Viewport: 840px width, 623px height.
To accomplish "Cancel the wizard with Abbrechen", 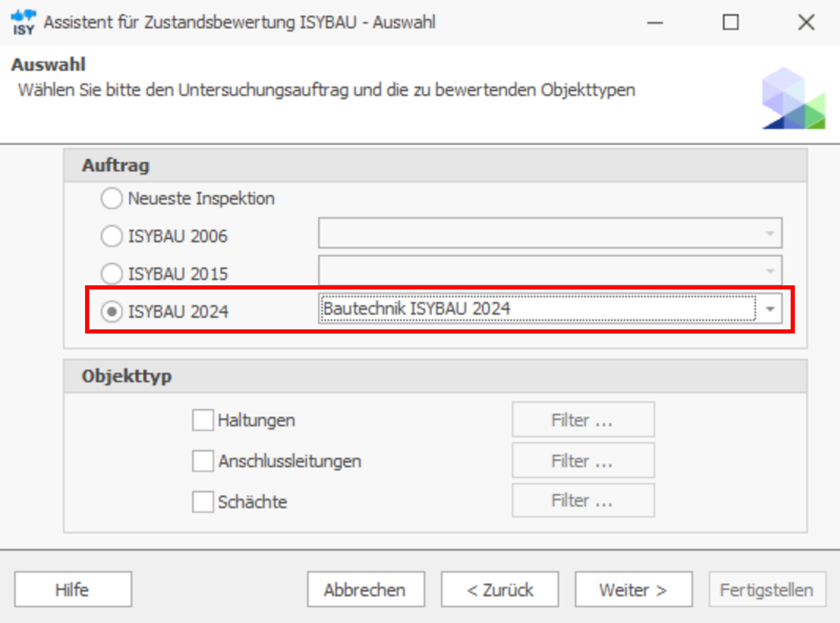I will coord(365,590).
